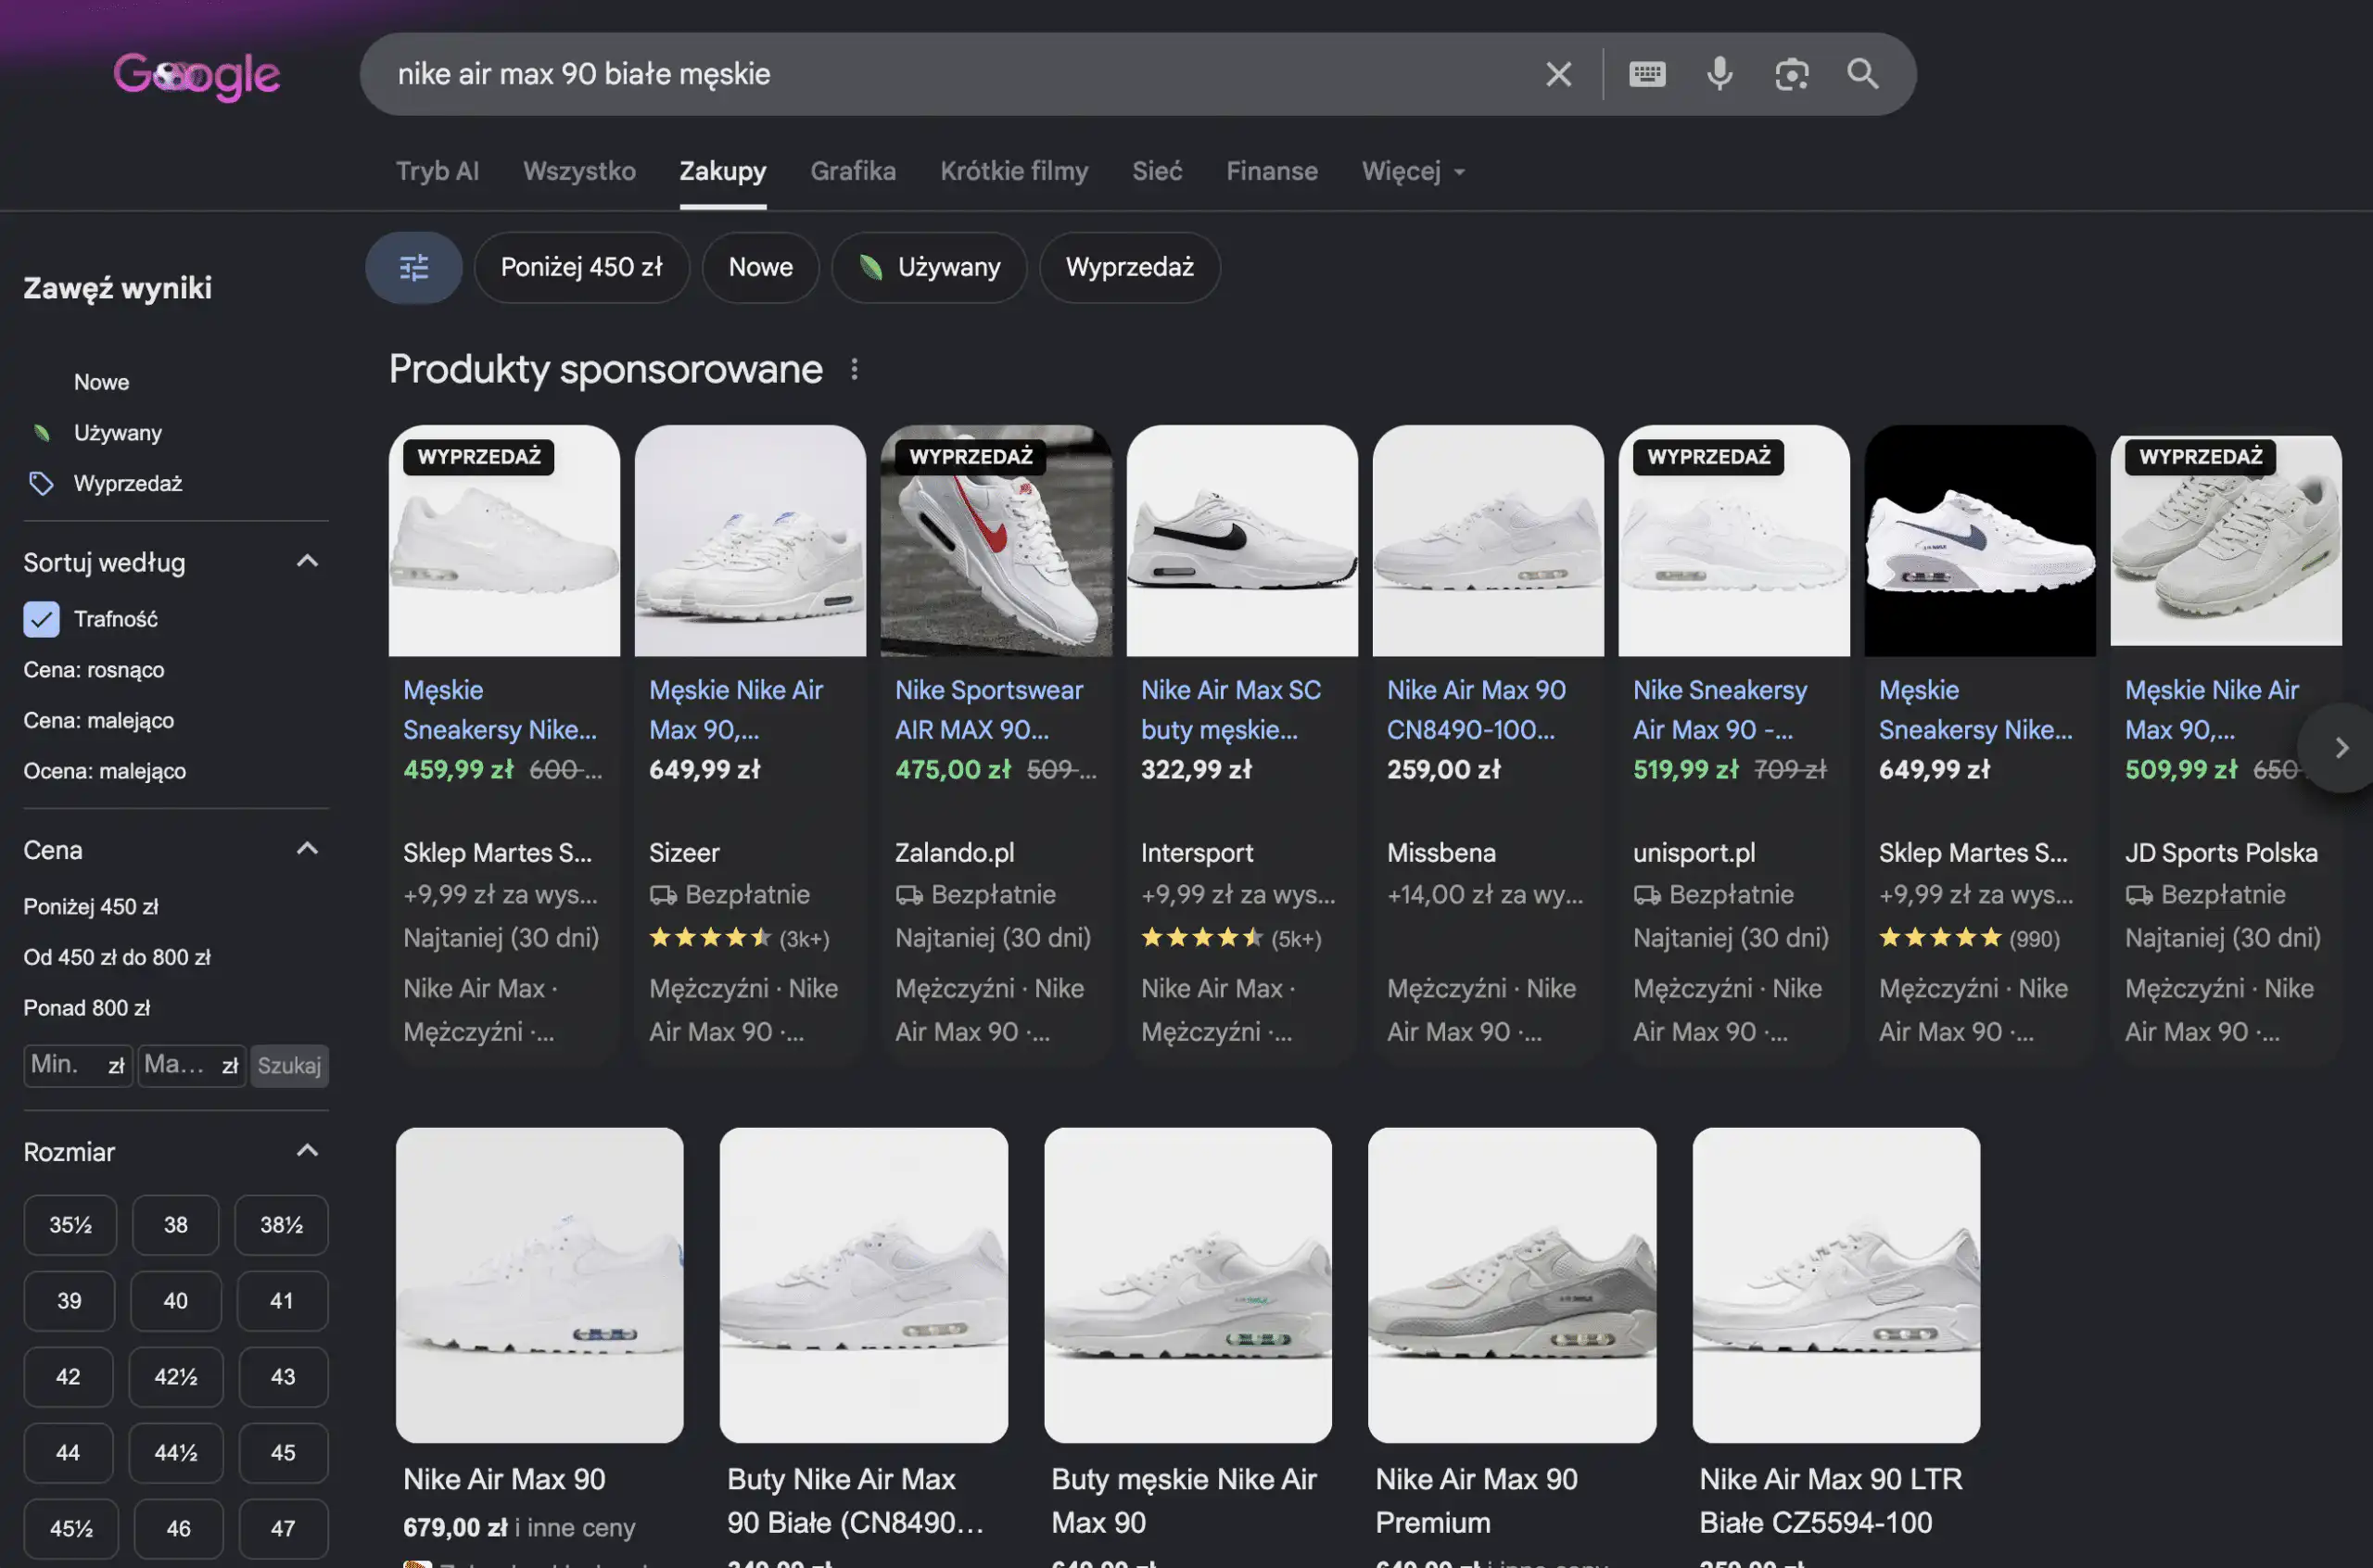Open the Zalando.pl Nike Sportswear AIR MAX 90 product
Image resolution: width=2373 pixels, height=1568 pixels.
989,710
